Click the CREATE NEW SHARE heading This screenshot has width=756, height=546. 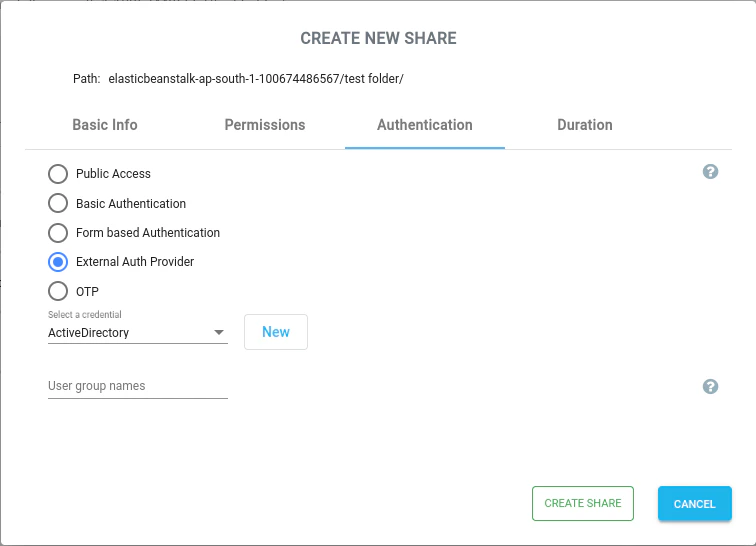tap(378, 38)
